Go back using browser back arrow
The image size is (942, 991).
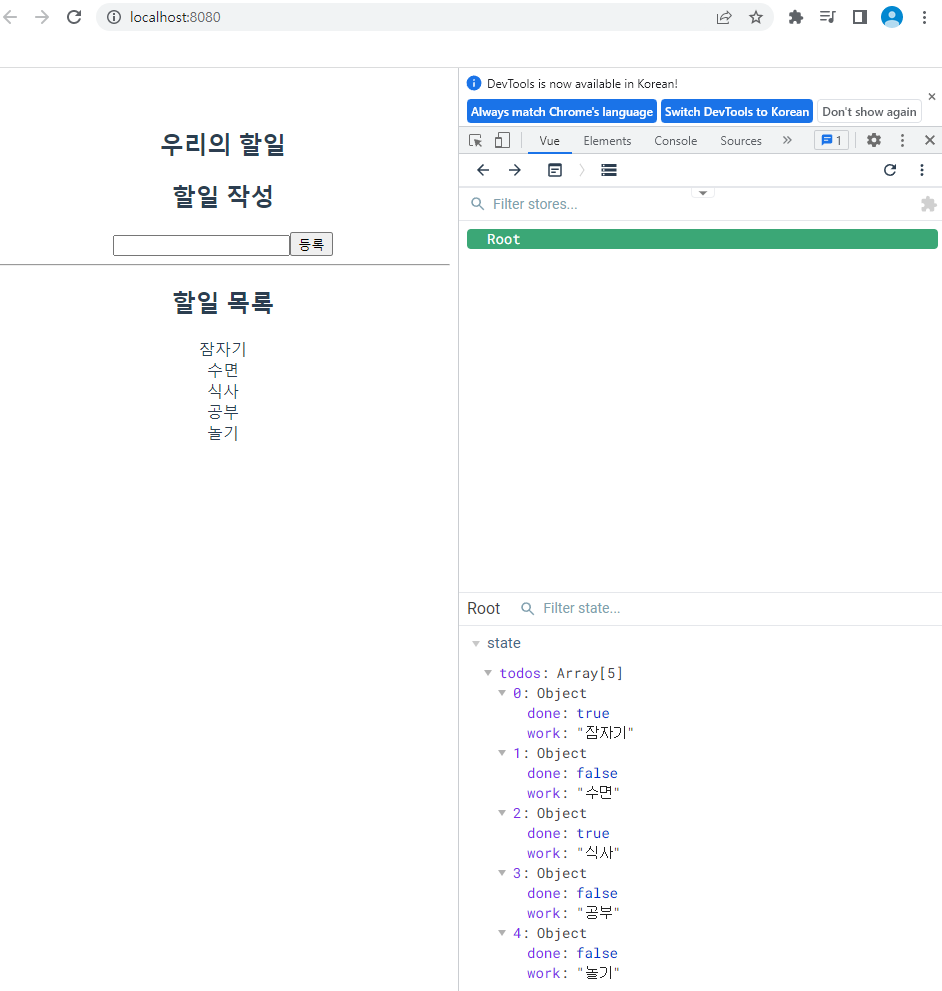pos(11,17)
